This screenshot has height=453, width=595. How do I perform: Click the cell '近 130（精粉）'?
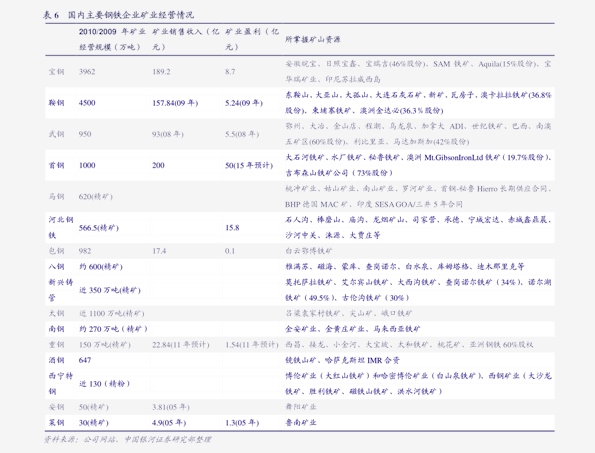point(105,384)
